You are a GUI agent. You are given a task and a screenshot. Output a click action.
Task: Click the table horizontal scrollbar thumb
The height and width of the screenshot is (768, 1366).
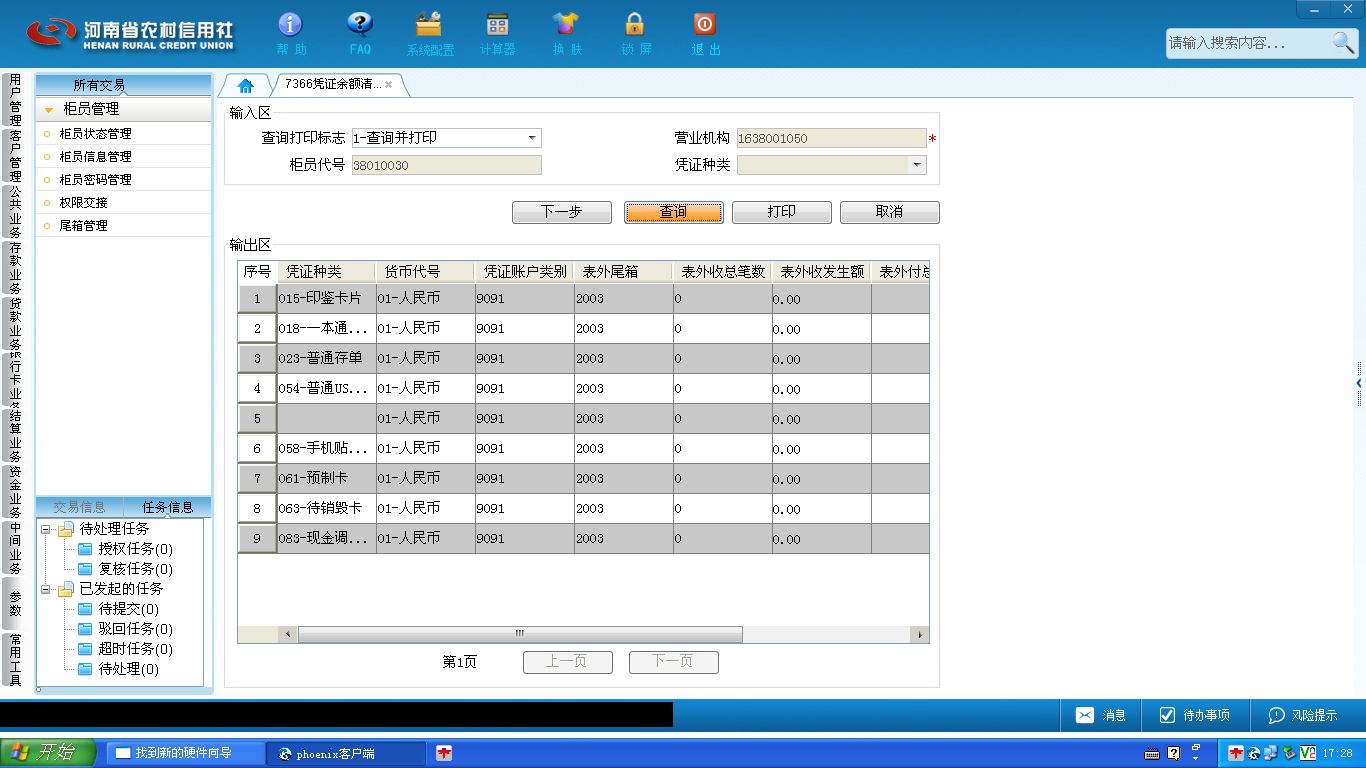click(x=520, y=634)
